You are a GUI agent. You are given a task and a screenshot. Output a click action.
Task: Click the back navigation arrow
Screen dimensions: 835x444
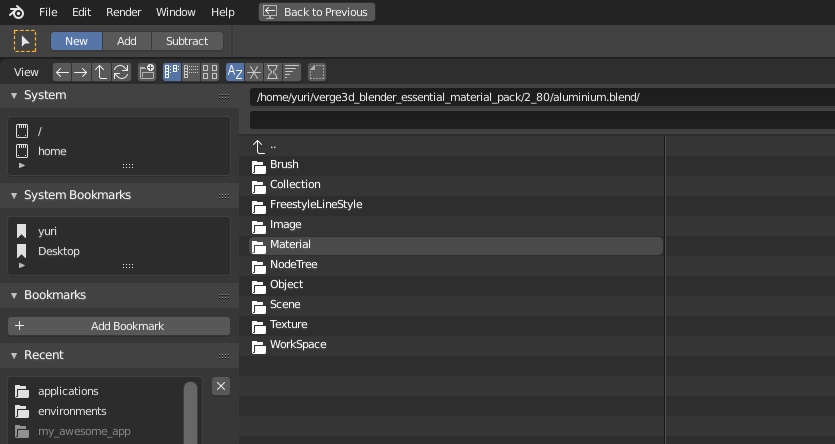click(x=62, y=72)
